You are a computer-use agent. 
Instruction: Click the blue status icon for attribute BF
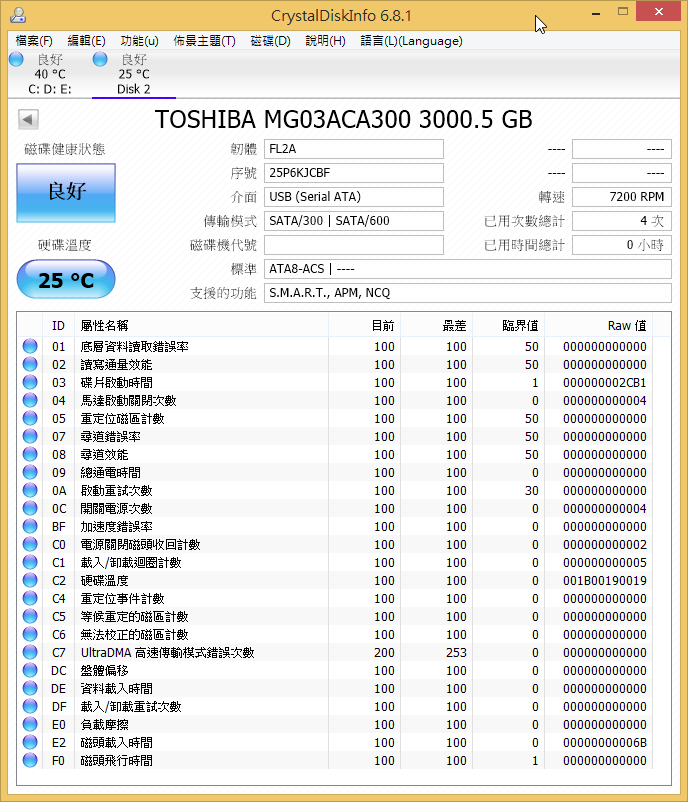[x=30, y=526]
